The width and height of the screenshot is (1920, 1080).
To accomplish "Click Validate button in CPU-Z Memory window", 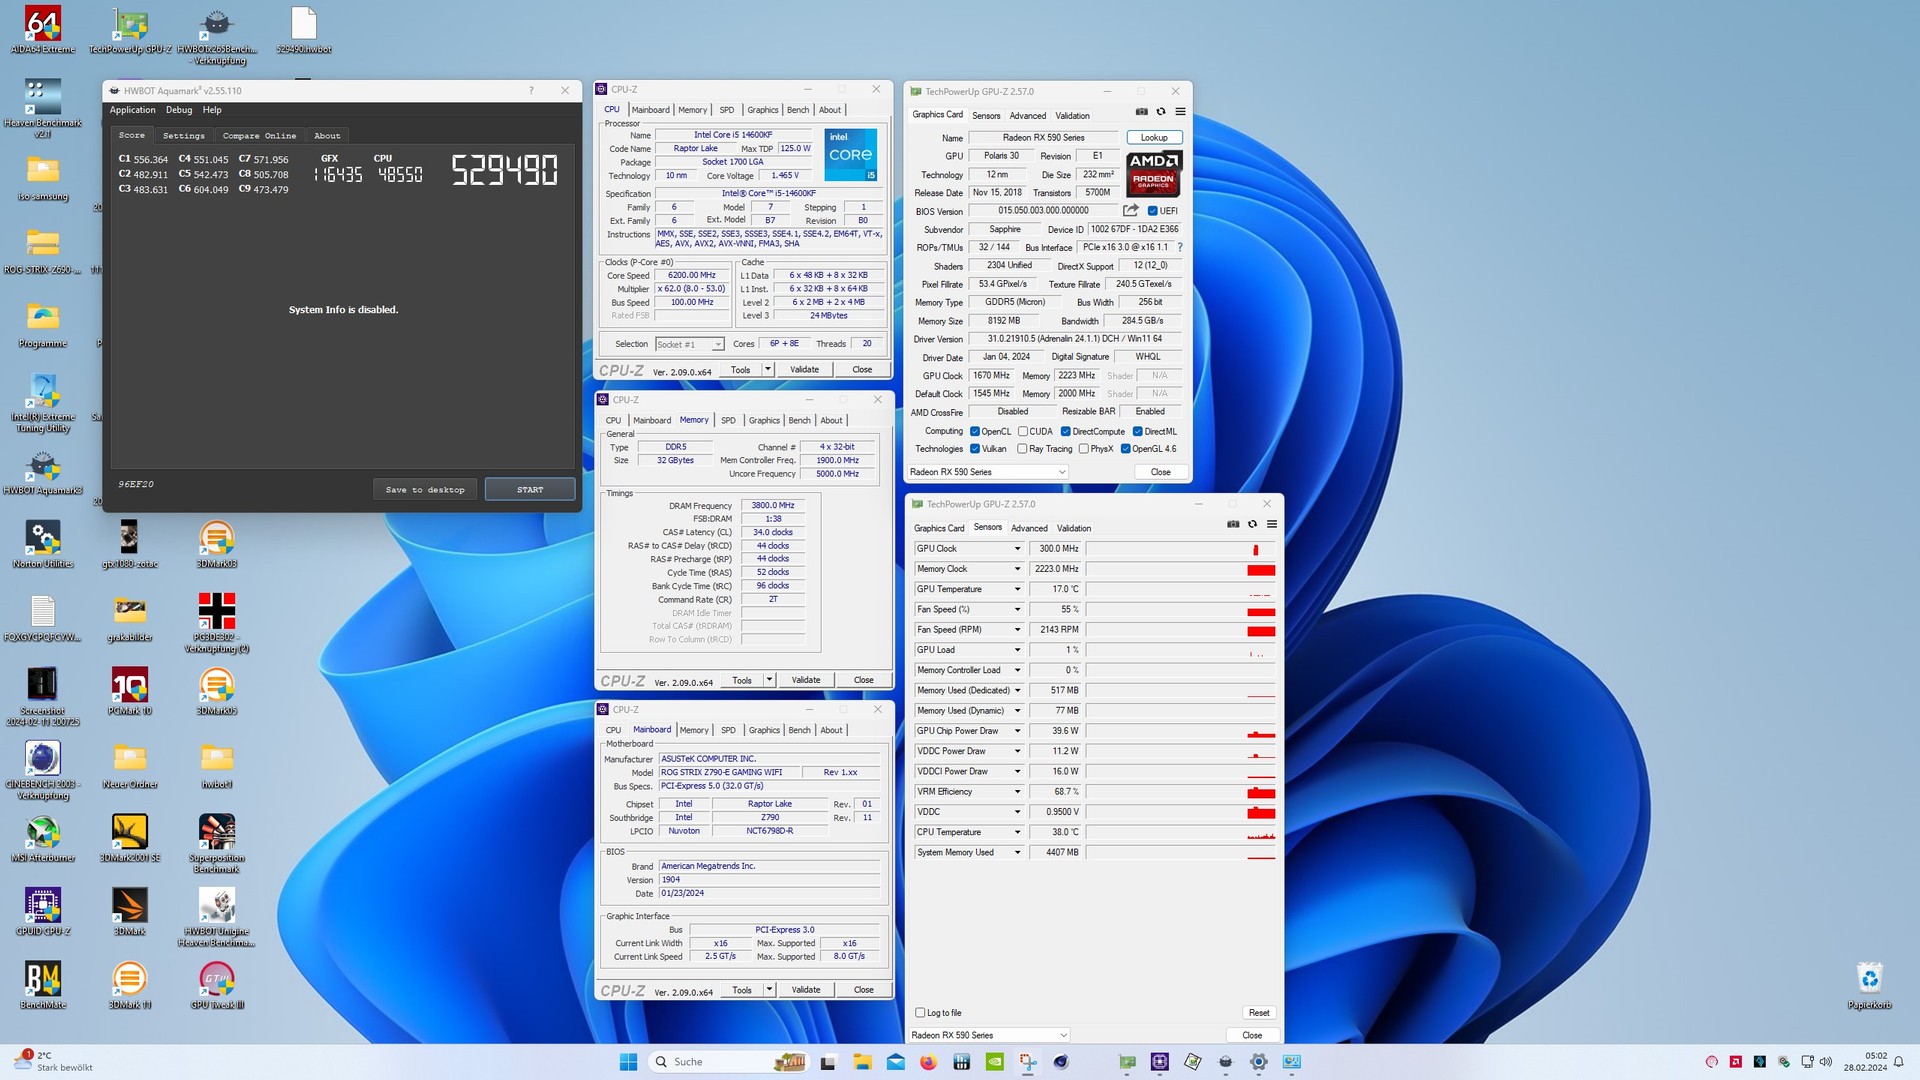I will pyautogui.click(x=806, y=680).
